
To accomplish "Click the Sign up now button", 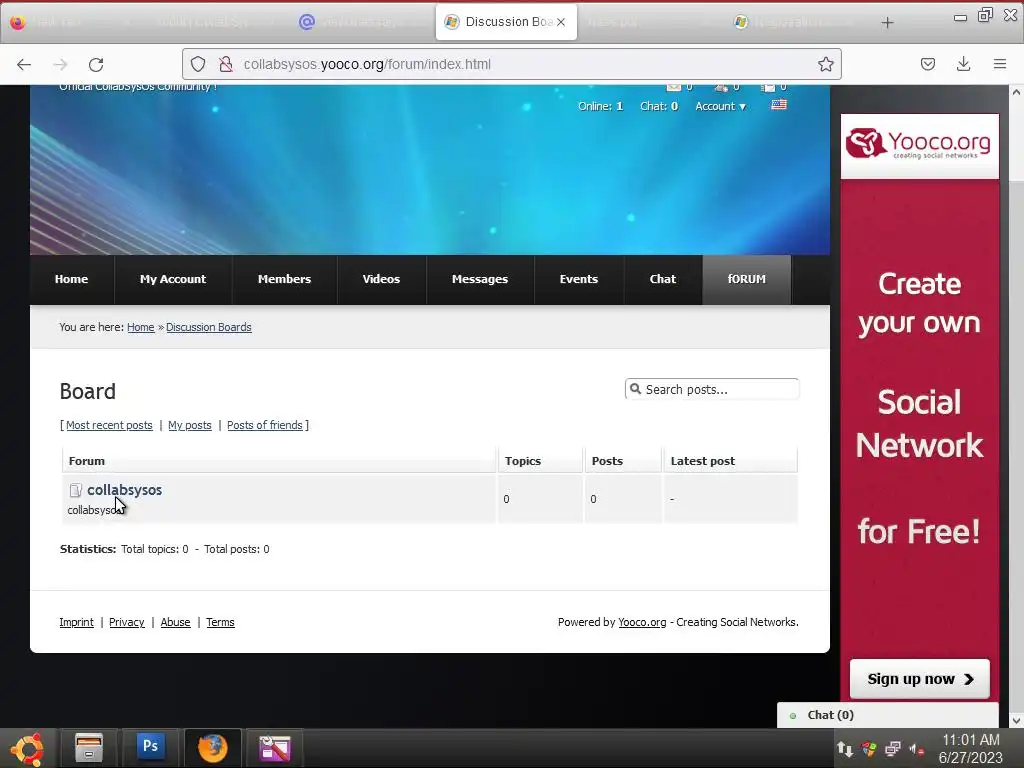I will pos(920,679).
